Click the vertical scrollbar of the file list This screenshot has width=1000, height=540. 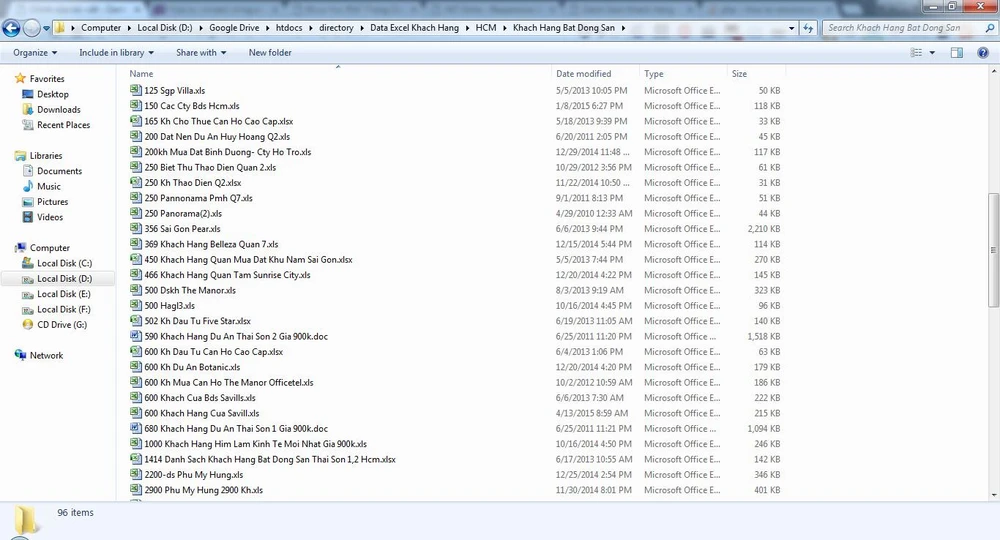993,250
